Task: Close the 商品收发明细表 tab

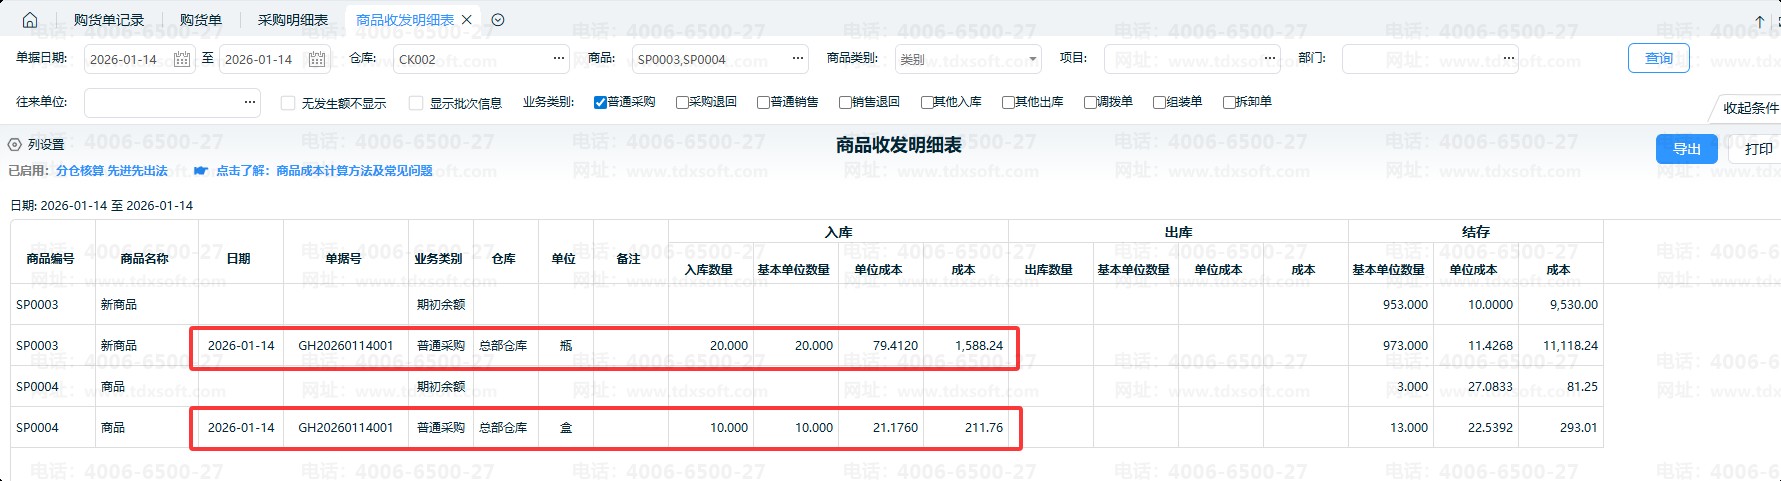Action: click(x=467, y=20)
